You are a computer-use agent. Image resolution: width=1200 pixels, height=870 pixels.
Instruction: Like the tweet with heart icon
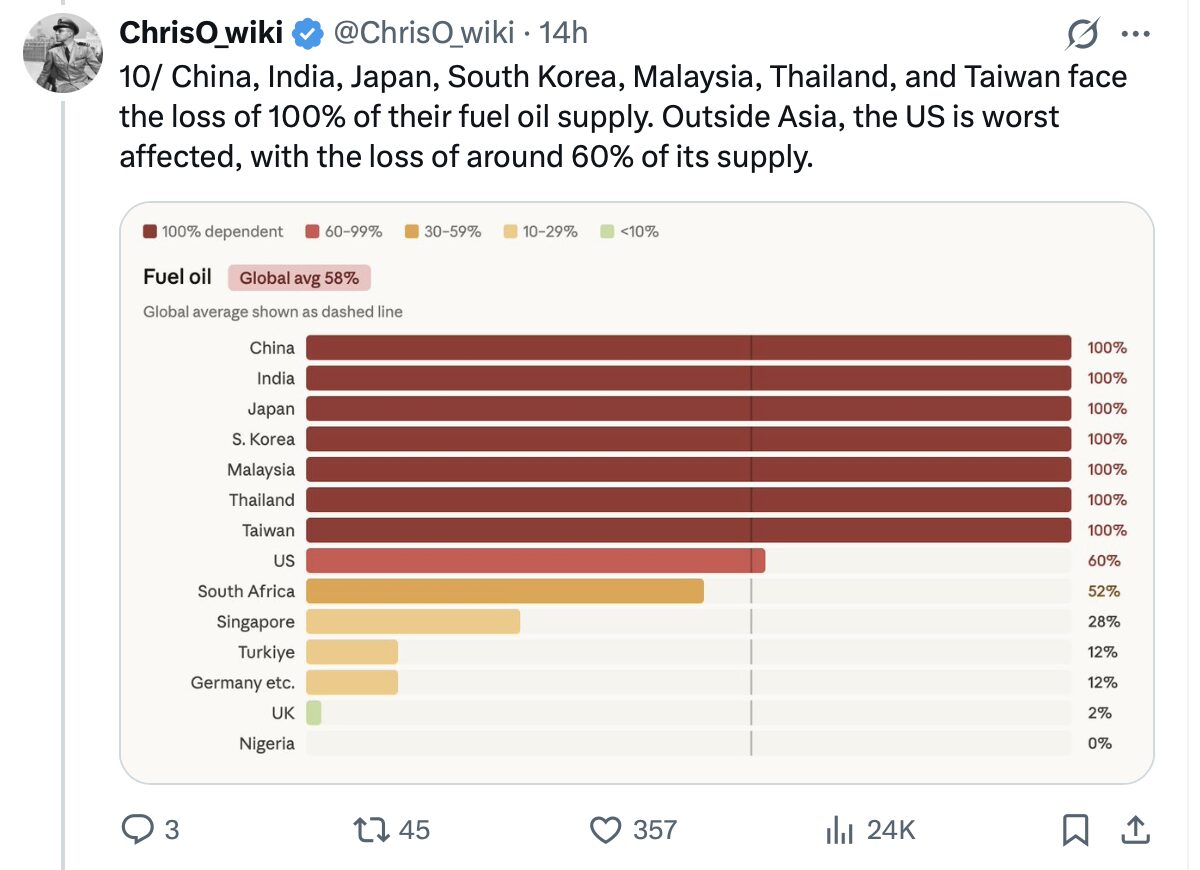(x=604, y=829)
